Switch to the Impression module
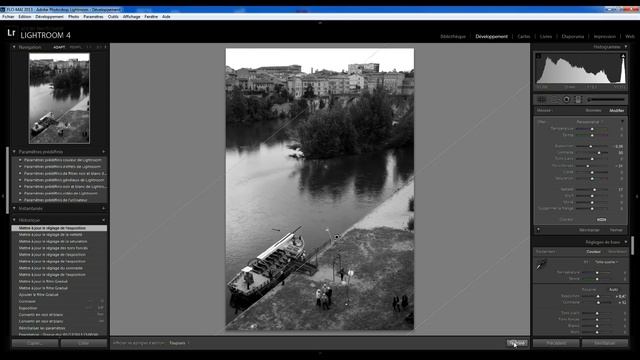The image size is (640, 360). coord(604,36)
